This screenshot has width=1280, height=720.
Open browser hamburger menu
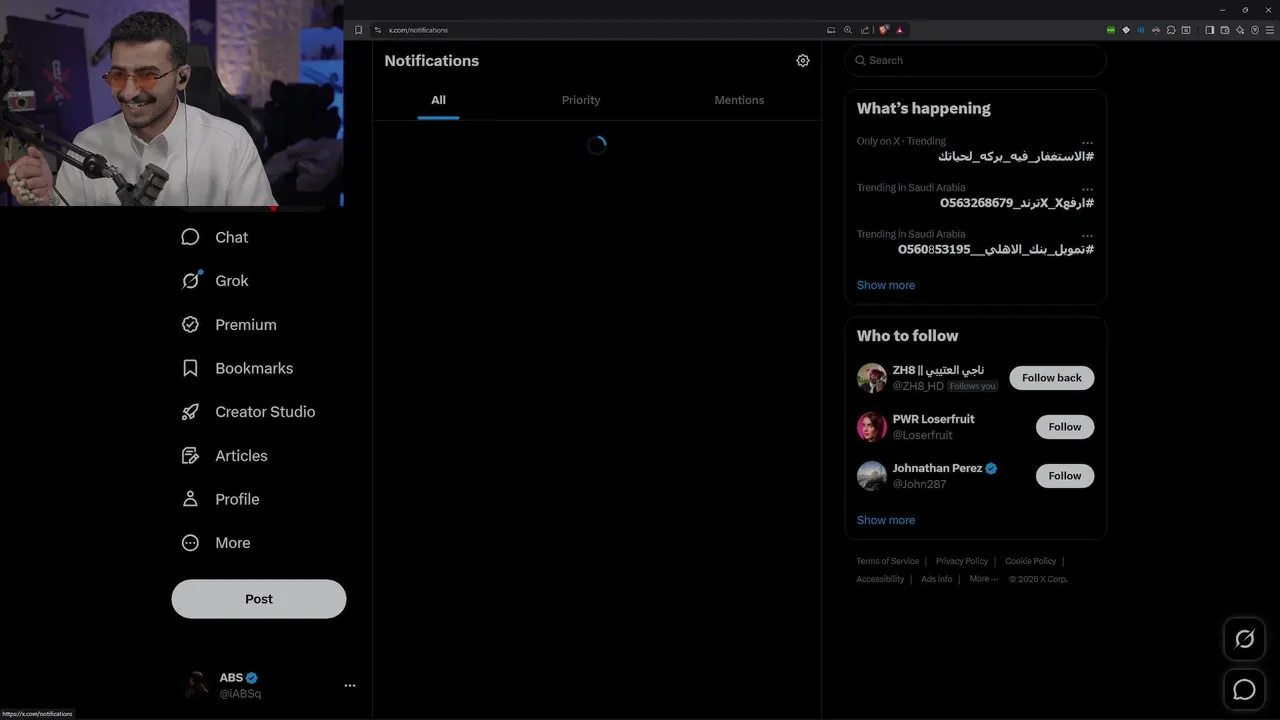tap(1270, 30)
